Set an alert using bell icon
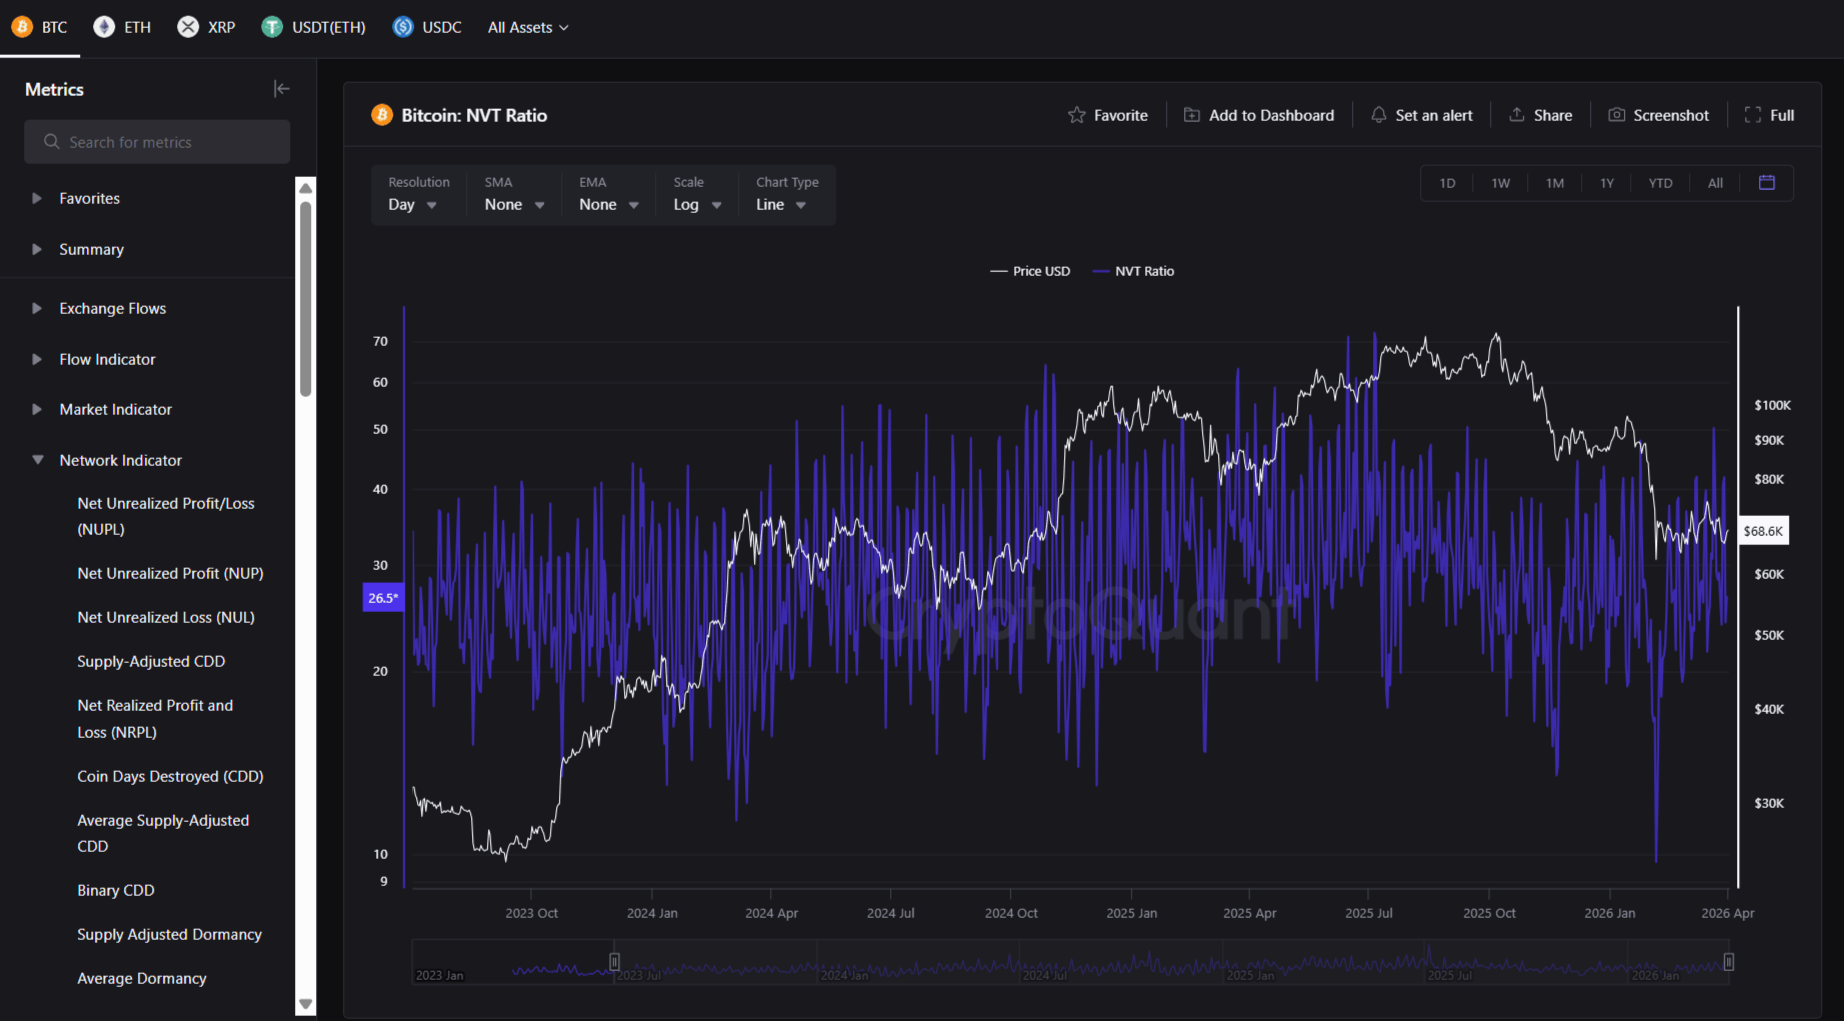Screen dimensions: 1844x1021 point(1378,115)
